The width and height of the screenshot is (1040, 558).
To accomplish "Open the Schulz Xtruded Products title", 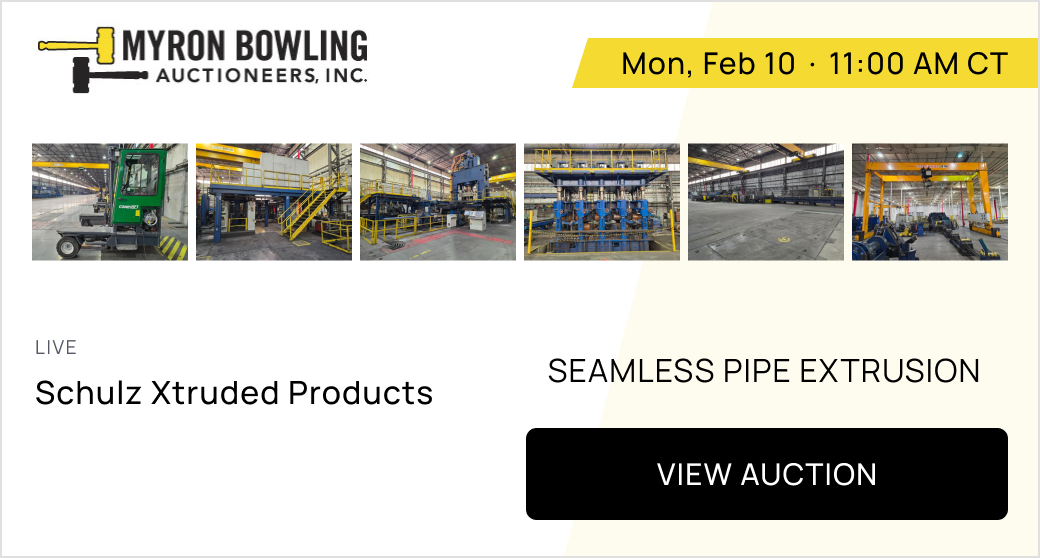I will coord(234,392).
